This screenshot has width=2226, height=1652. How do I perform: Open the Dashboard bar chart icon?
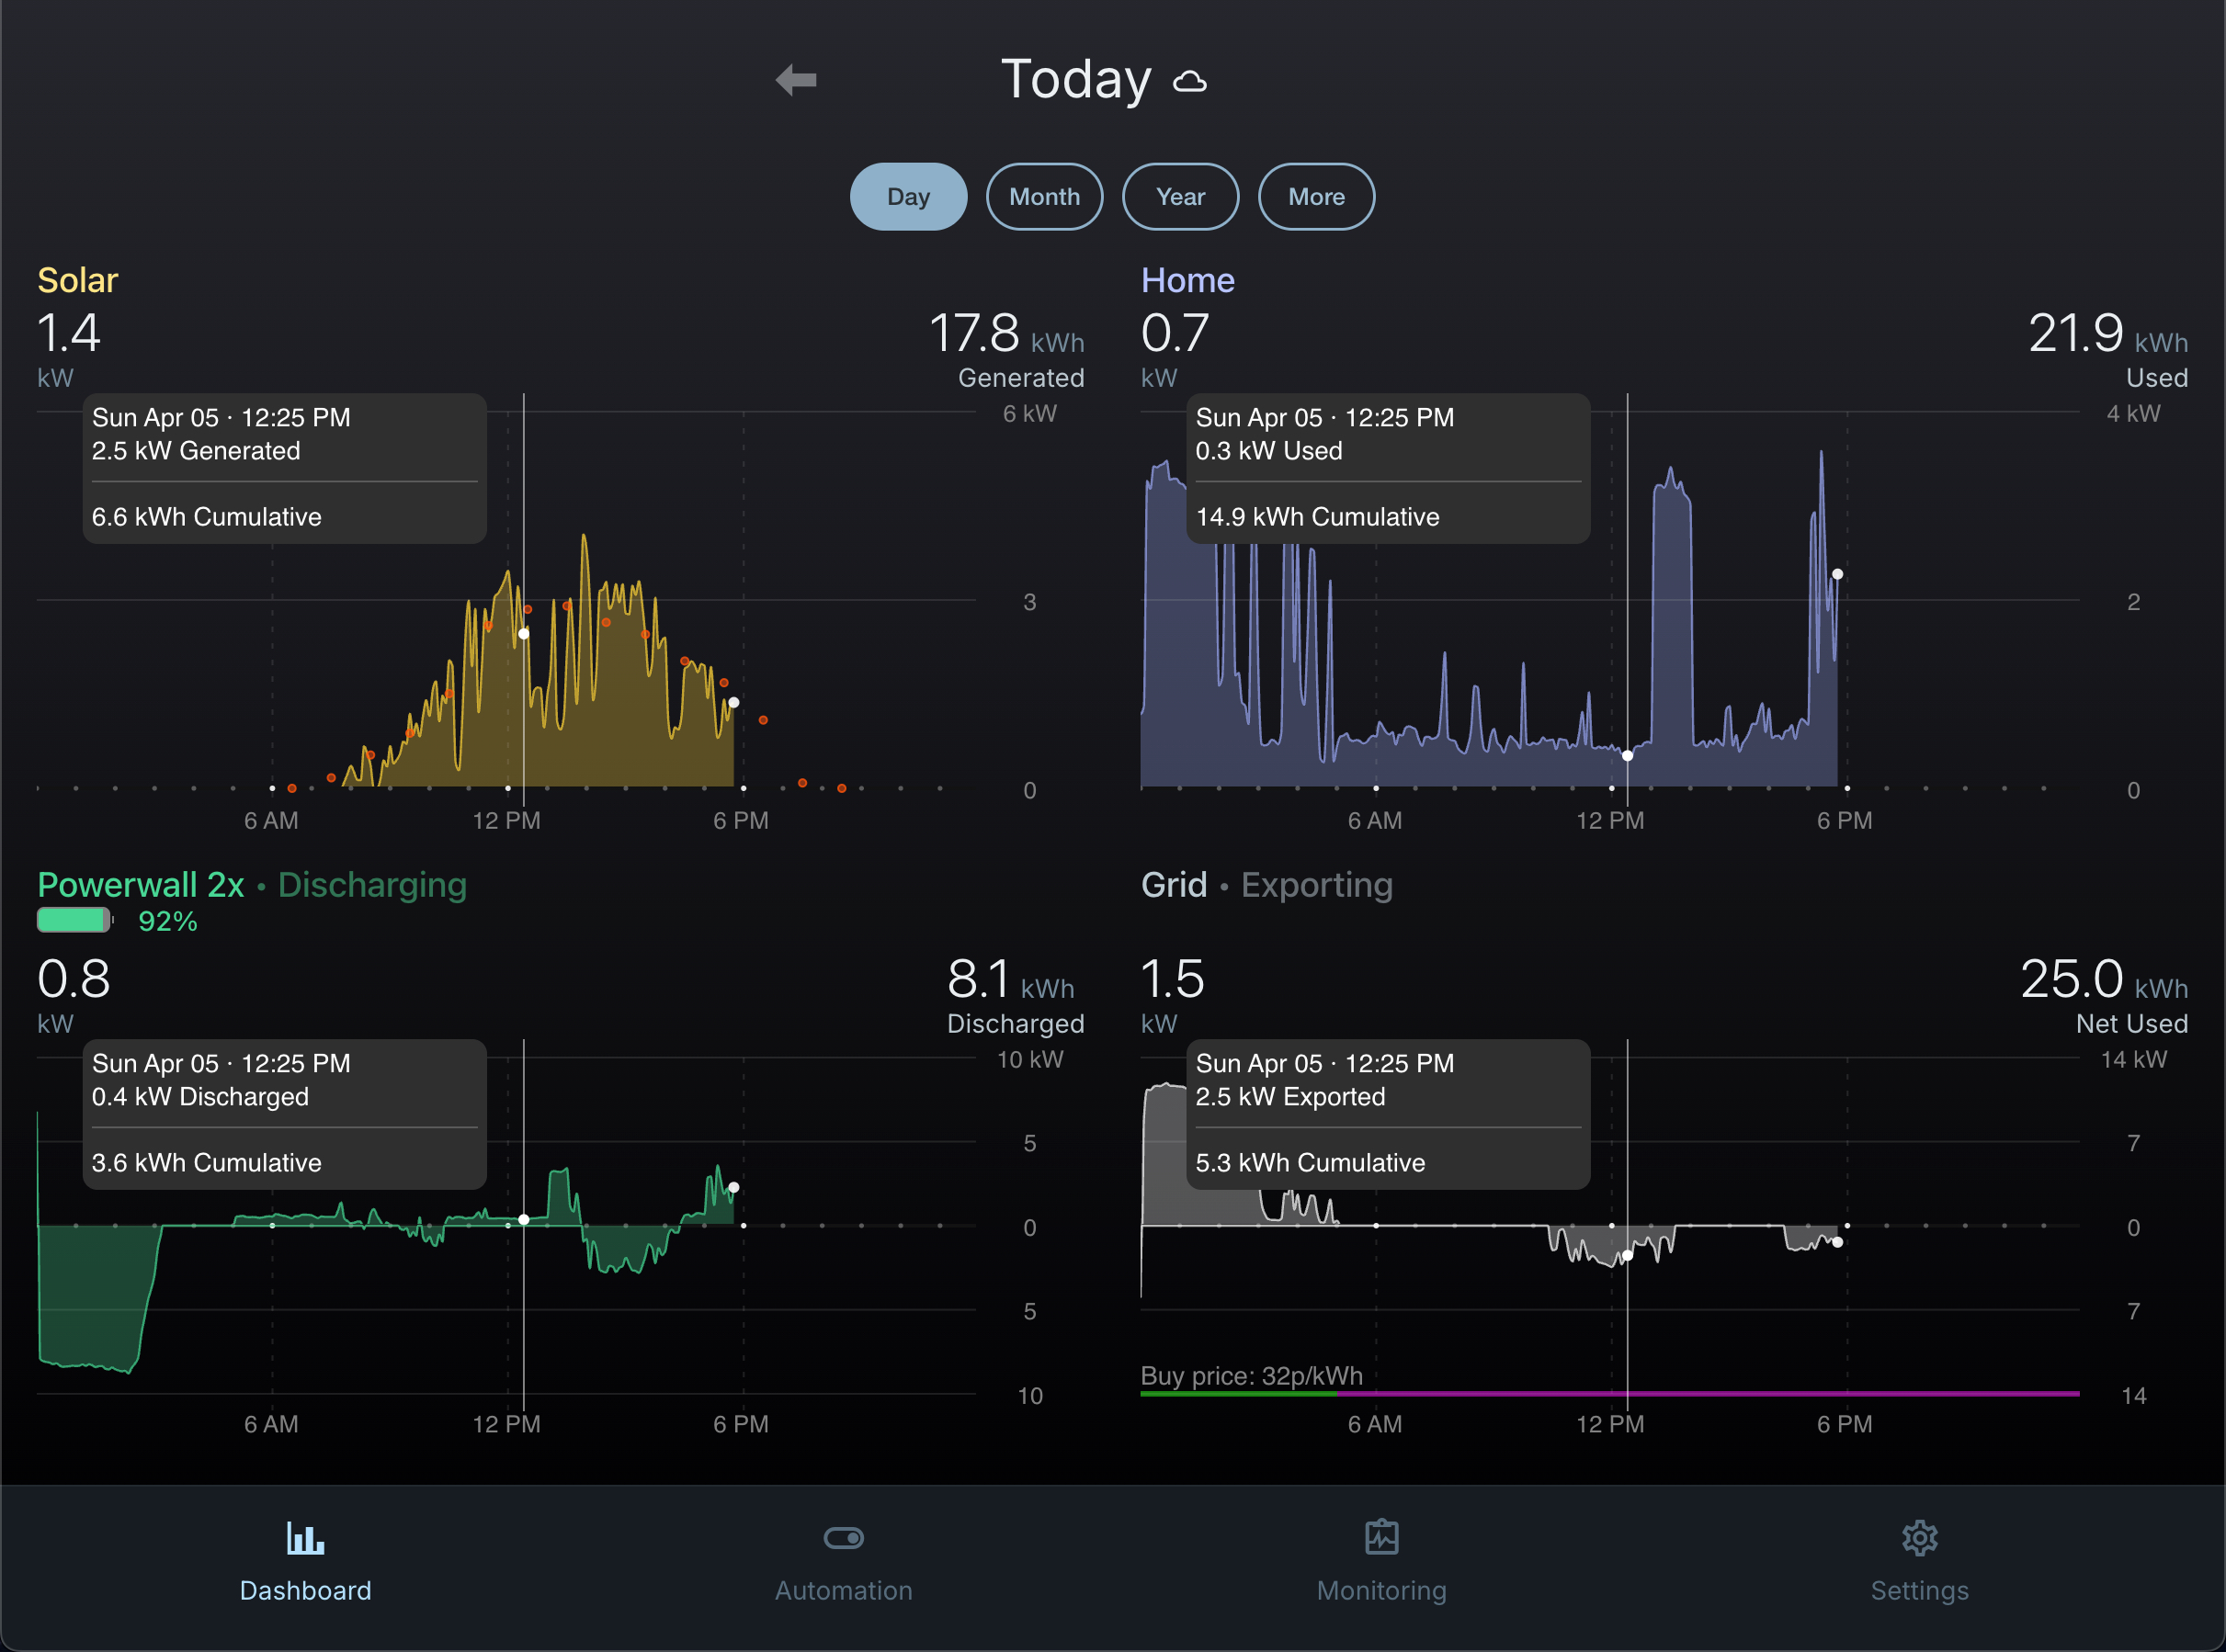point(305,1537)
